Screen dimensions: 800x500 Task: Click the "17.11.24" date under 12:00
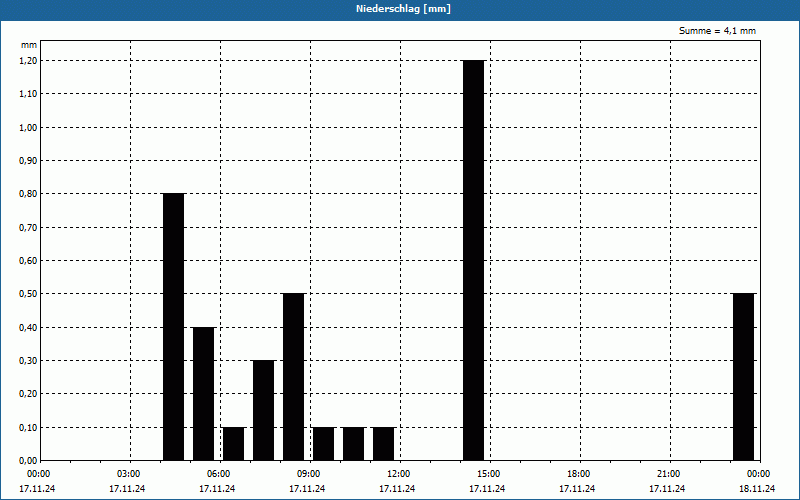pos(397,488)
